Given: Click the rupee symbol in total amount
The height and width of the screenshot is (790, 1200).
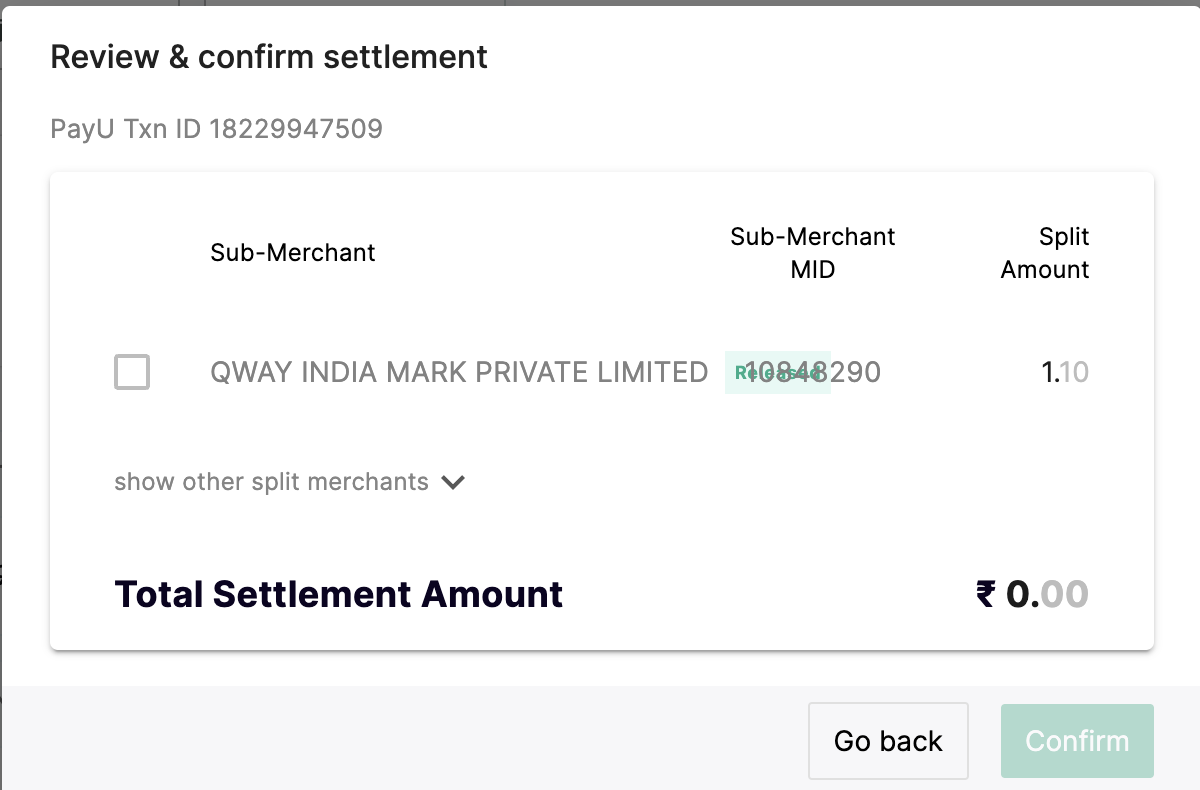Looking at the screenshot, I should pyautogui.click(x=986, y=594).
